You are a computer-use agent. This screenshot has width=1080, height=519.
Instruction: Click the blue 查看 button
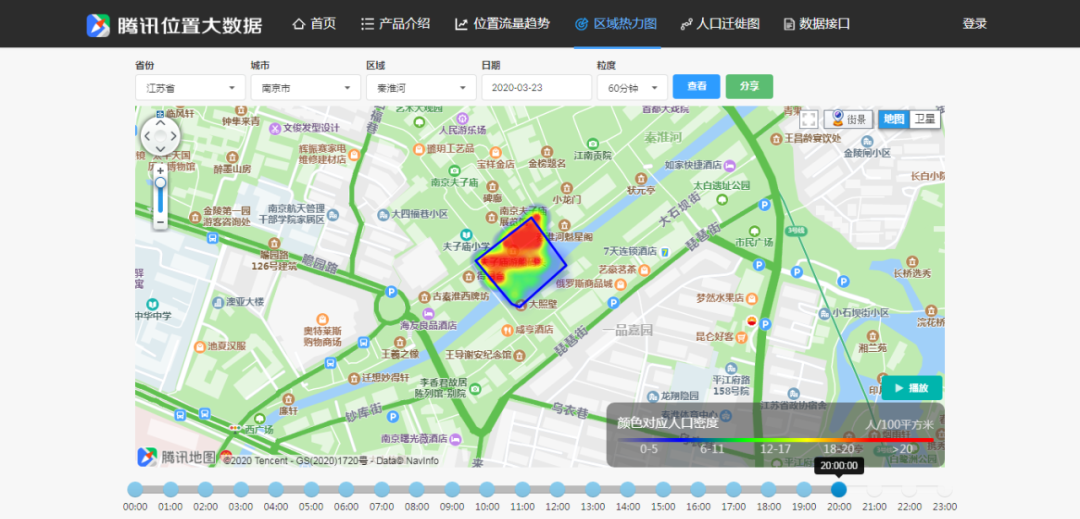coord(696,87)
